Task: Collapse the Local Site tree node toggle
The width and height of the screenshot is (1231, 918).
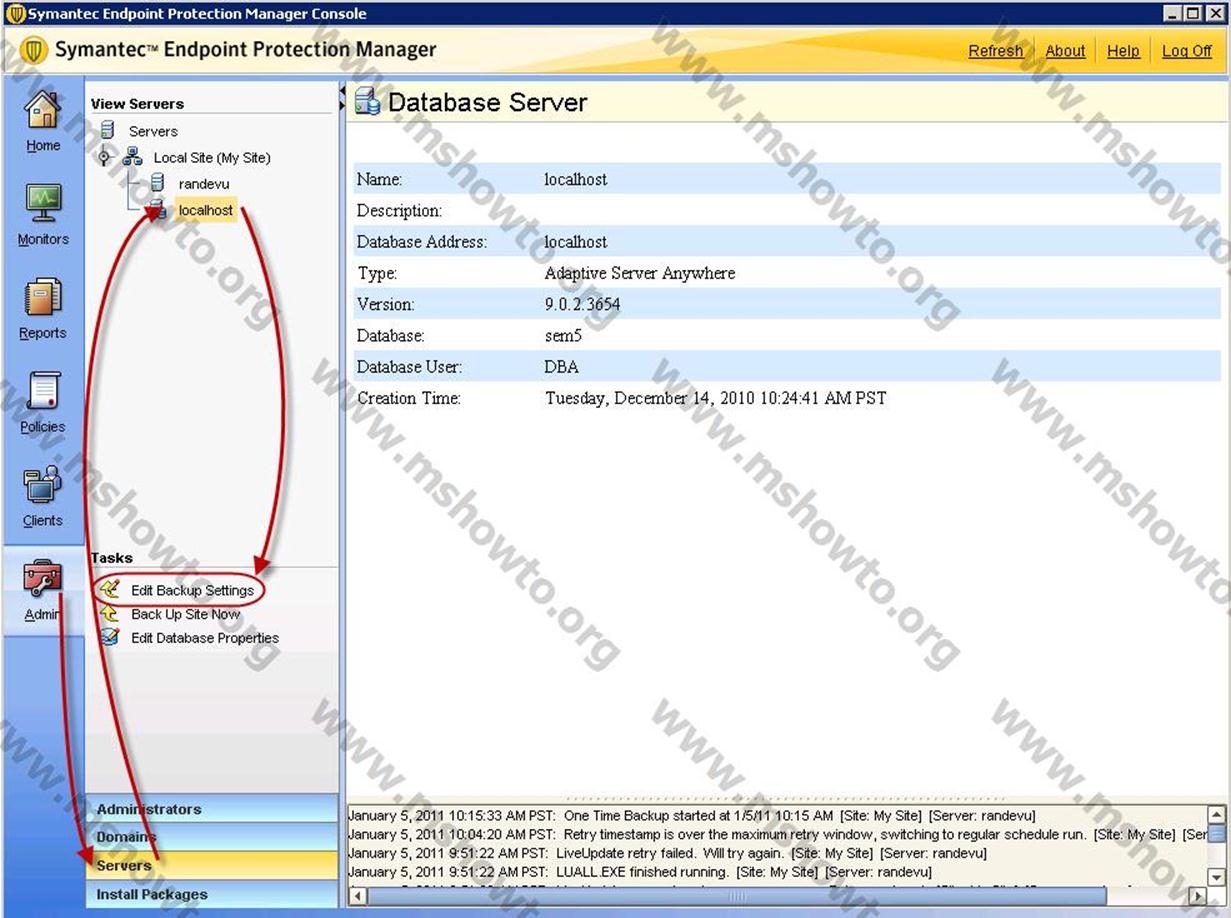Action: point(104,157)
